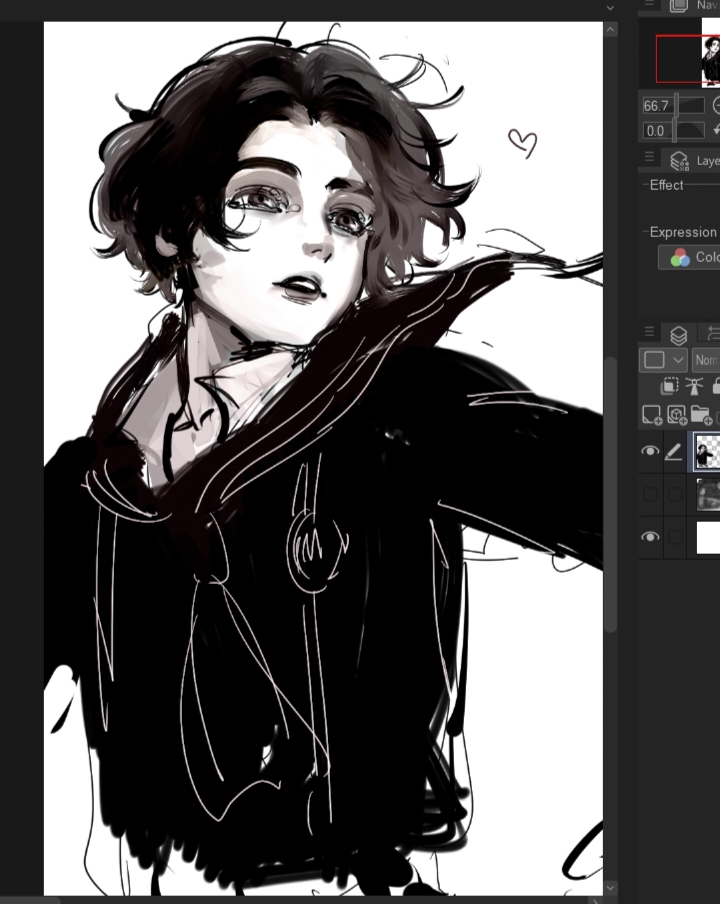Click the Color expression button
The height and width of the screenshot is (904, 720).
click(x=689, y=257)
